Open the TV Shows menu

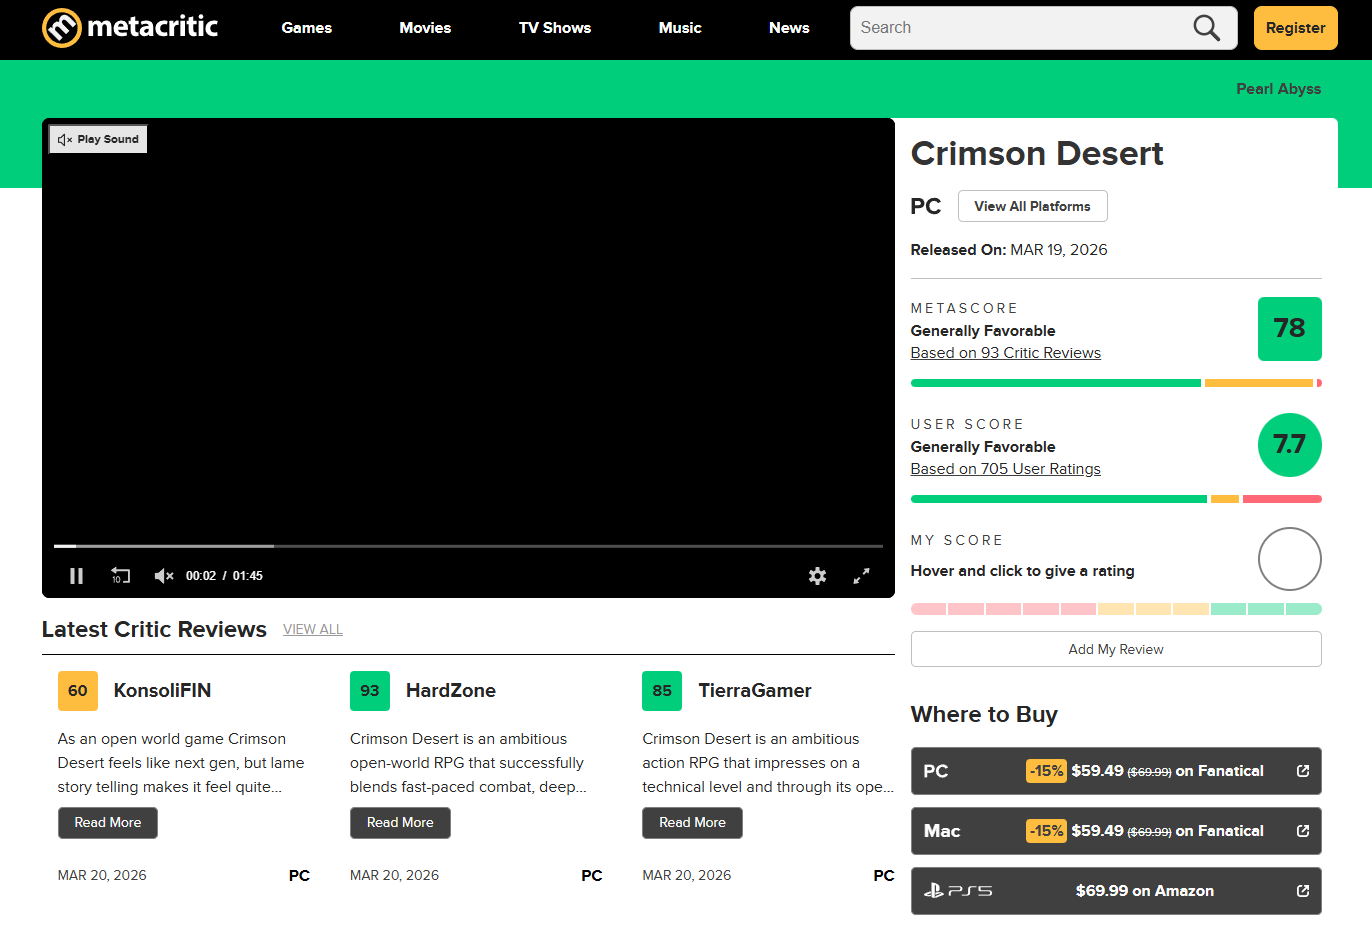[x=554, y=28]
